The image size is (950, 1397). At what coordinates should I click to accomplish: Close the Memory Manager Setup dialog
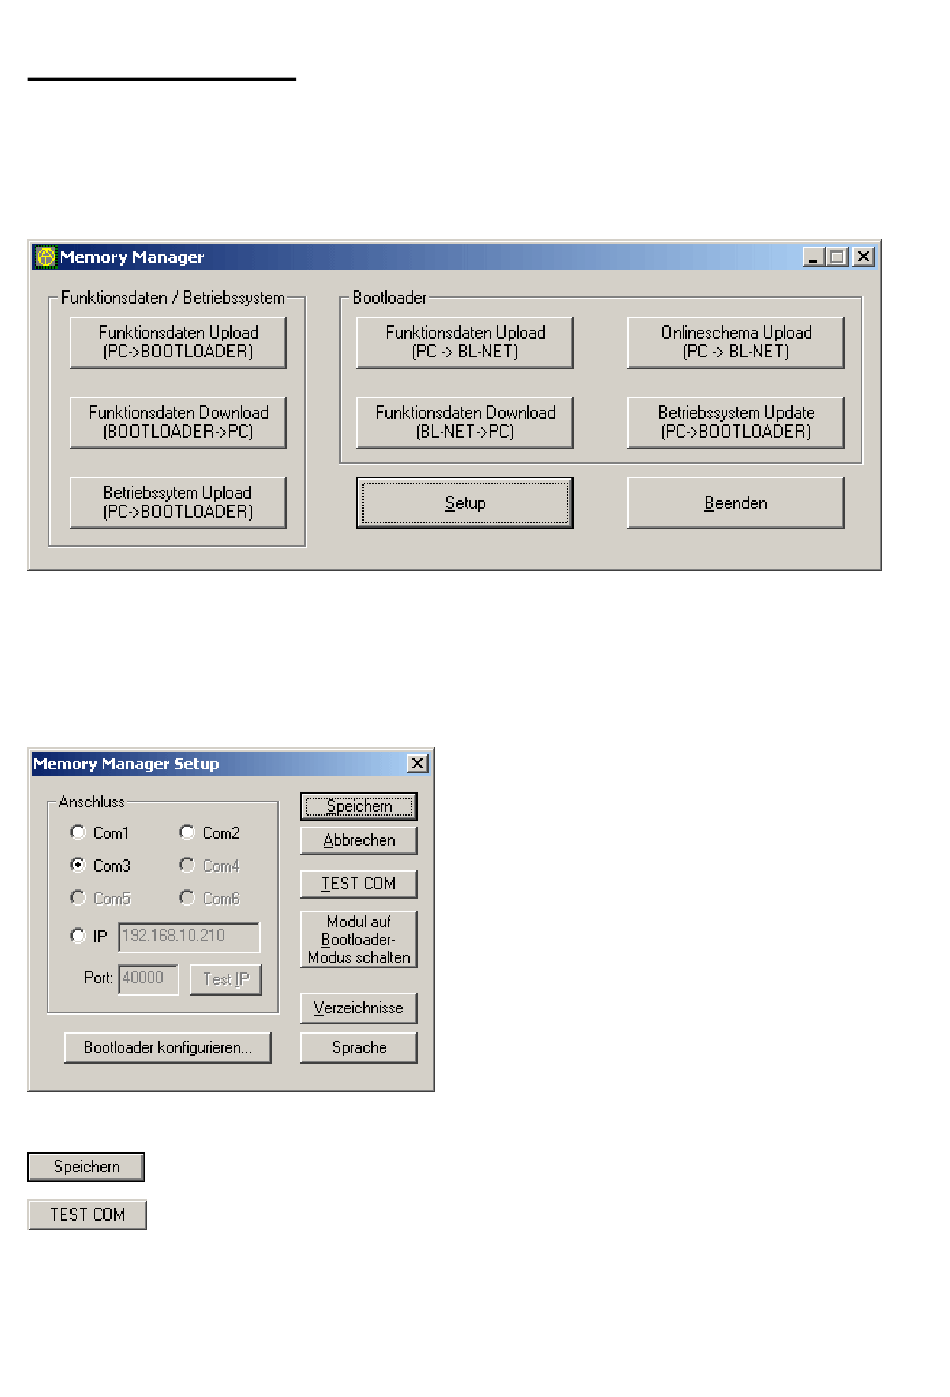tap(418, 763)
